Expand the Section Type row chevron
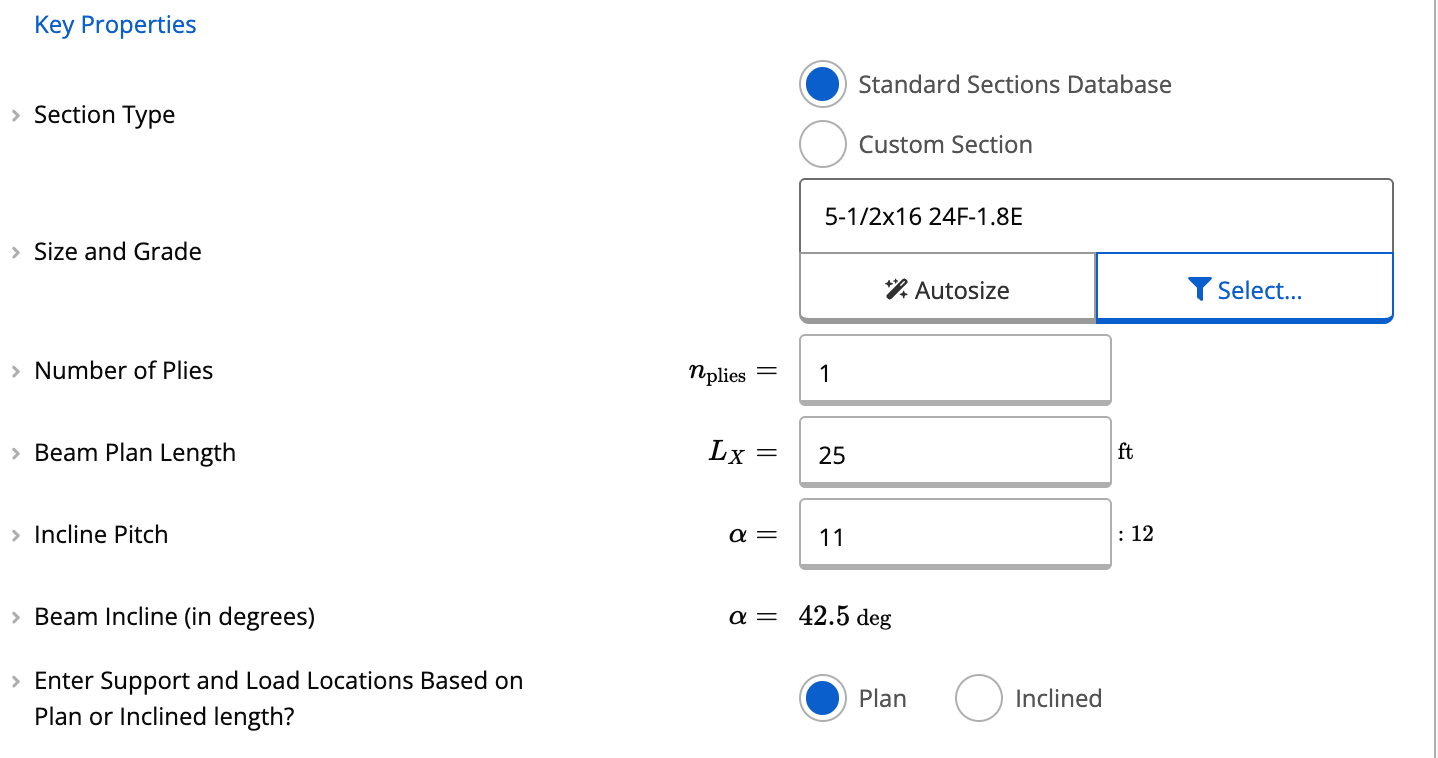 16,116
